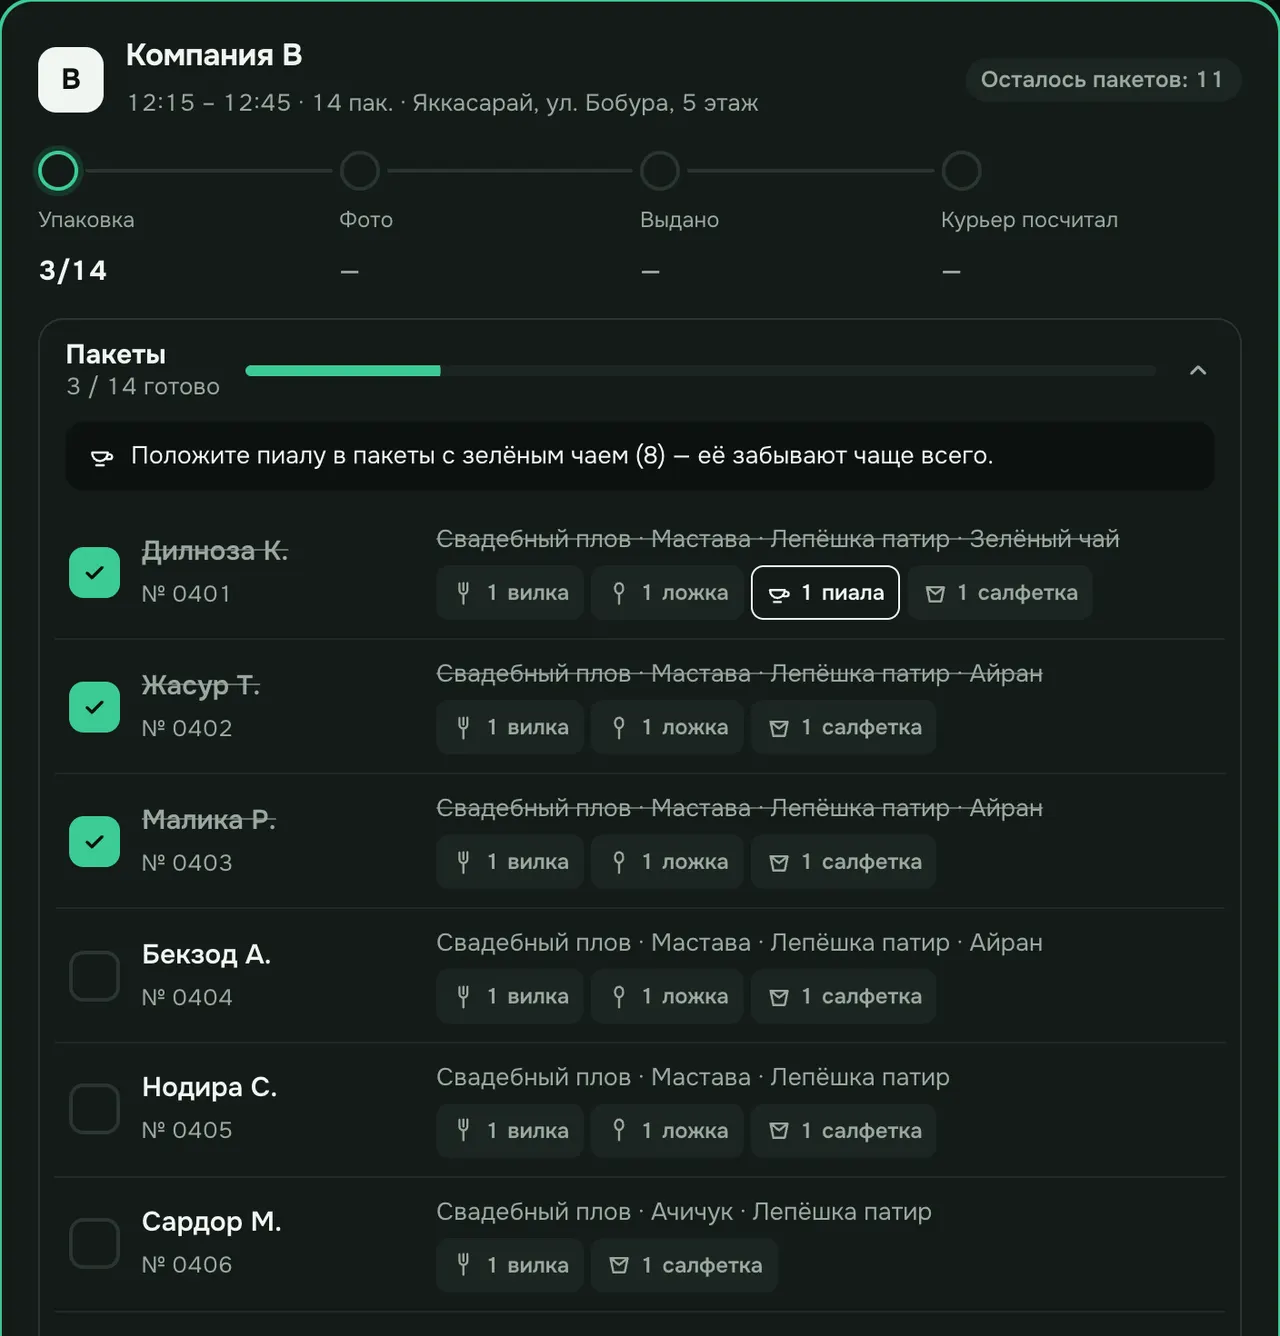Click the fork icon in Дилноза К. row
Viewport: 1280px width, 1336px height.
pyautogui.click(x=463, y=593)
